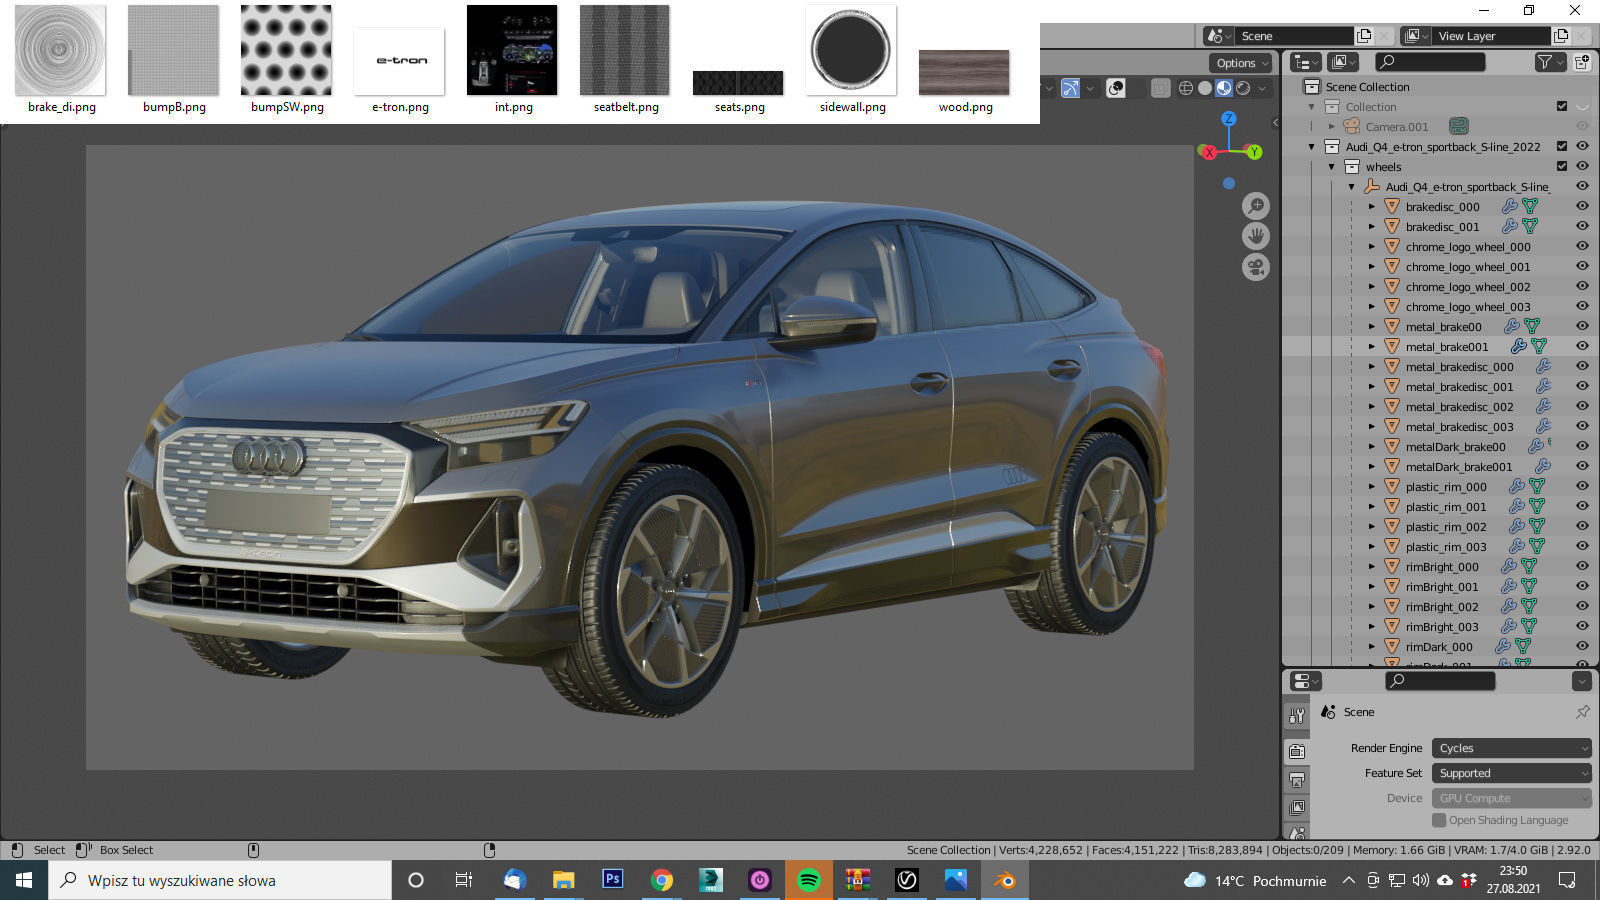Screen dimensions: 1600x900
Task: Toggle X-Ray view icon in viewport header
Action: (1160, 88)
